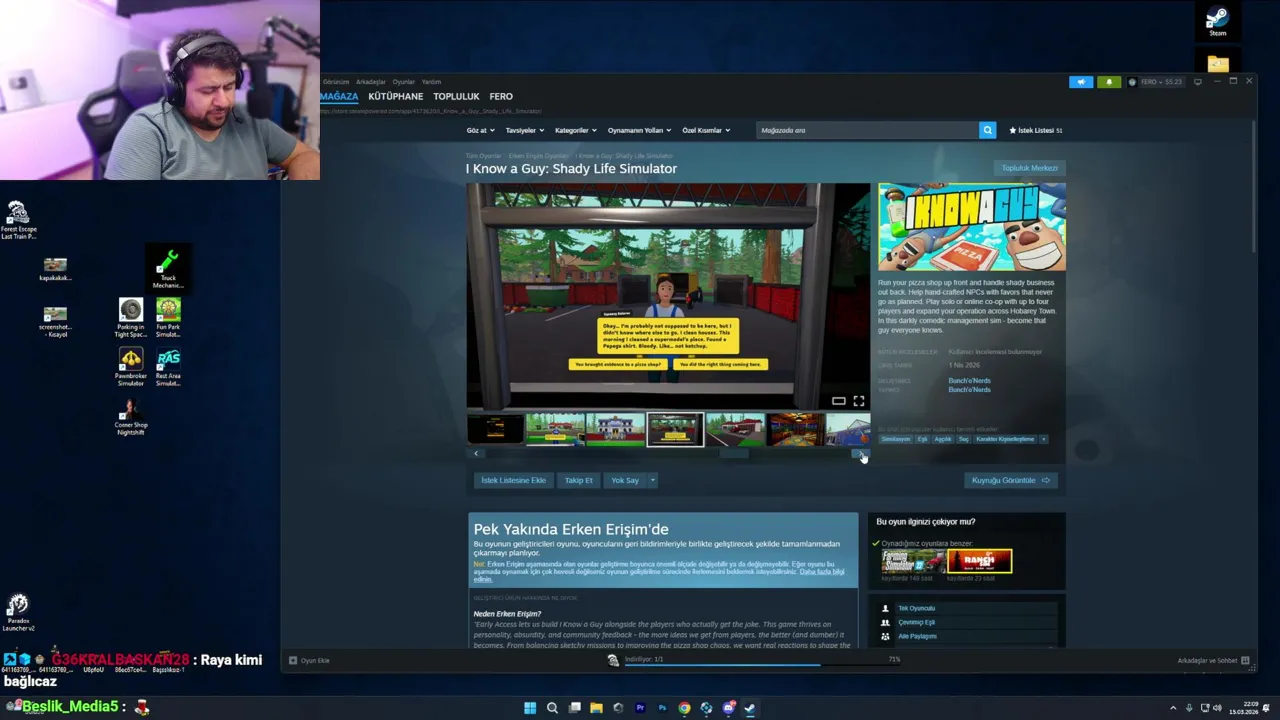Open the Pawnbroker Simulator desktop icon
1280x720 pixels.
(131, 367)
